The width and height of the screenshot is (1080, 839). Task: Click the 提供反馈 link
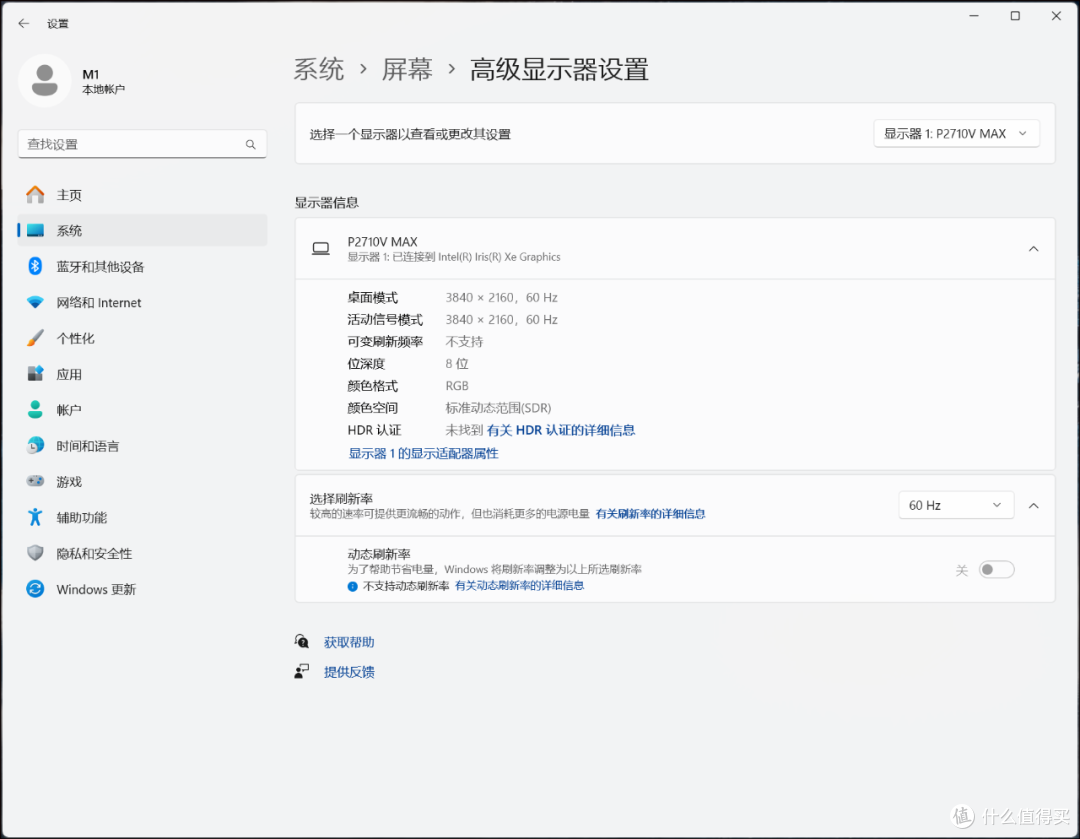pyautogui.click(x=349, y=672)
